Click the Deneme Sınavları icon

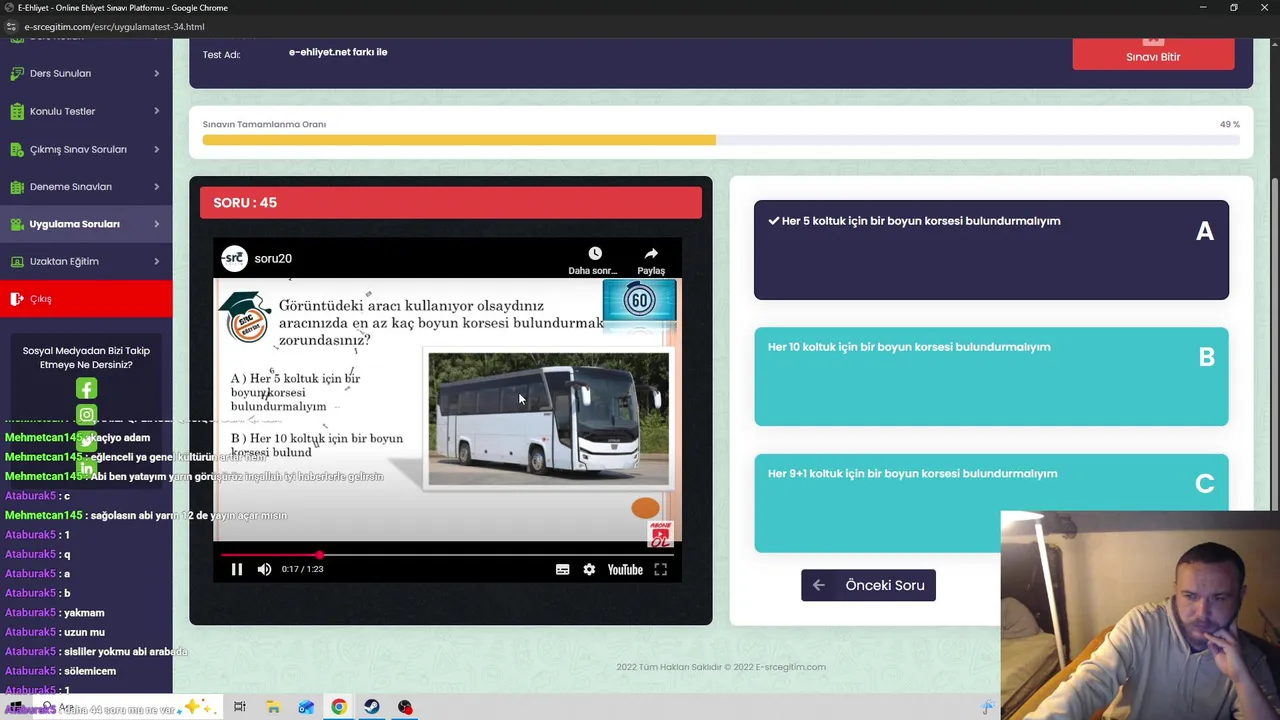click(x=16, y=187)
